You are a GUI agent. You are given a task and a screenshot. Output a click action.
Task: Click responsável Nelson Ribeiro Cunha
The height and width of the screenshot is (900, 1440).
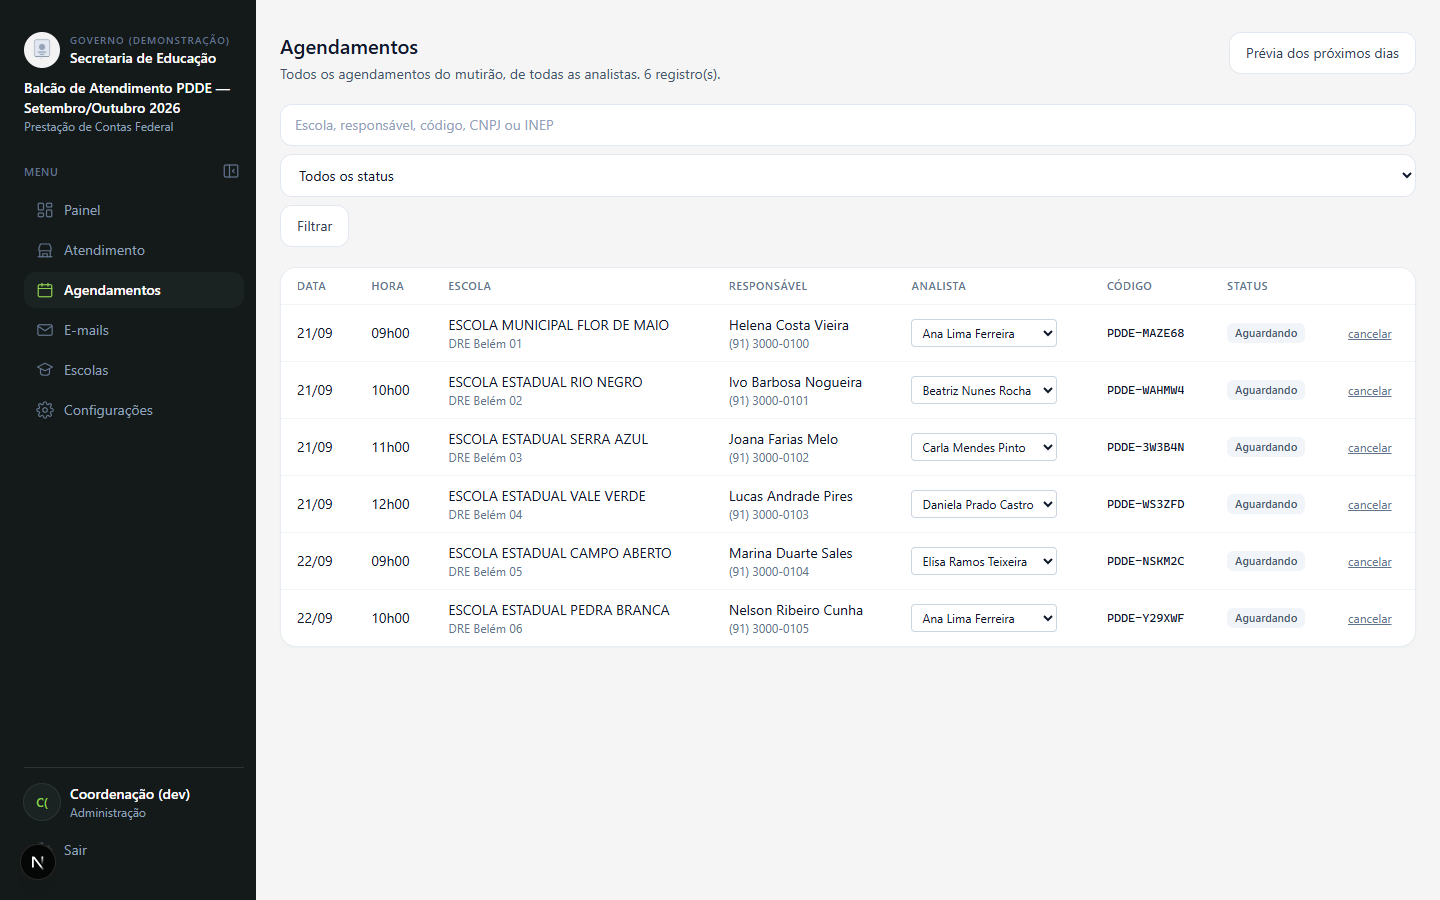[x=795, y=610]
